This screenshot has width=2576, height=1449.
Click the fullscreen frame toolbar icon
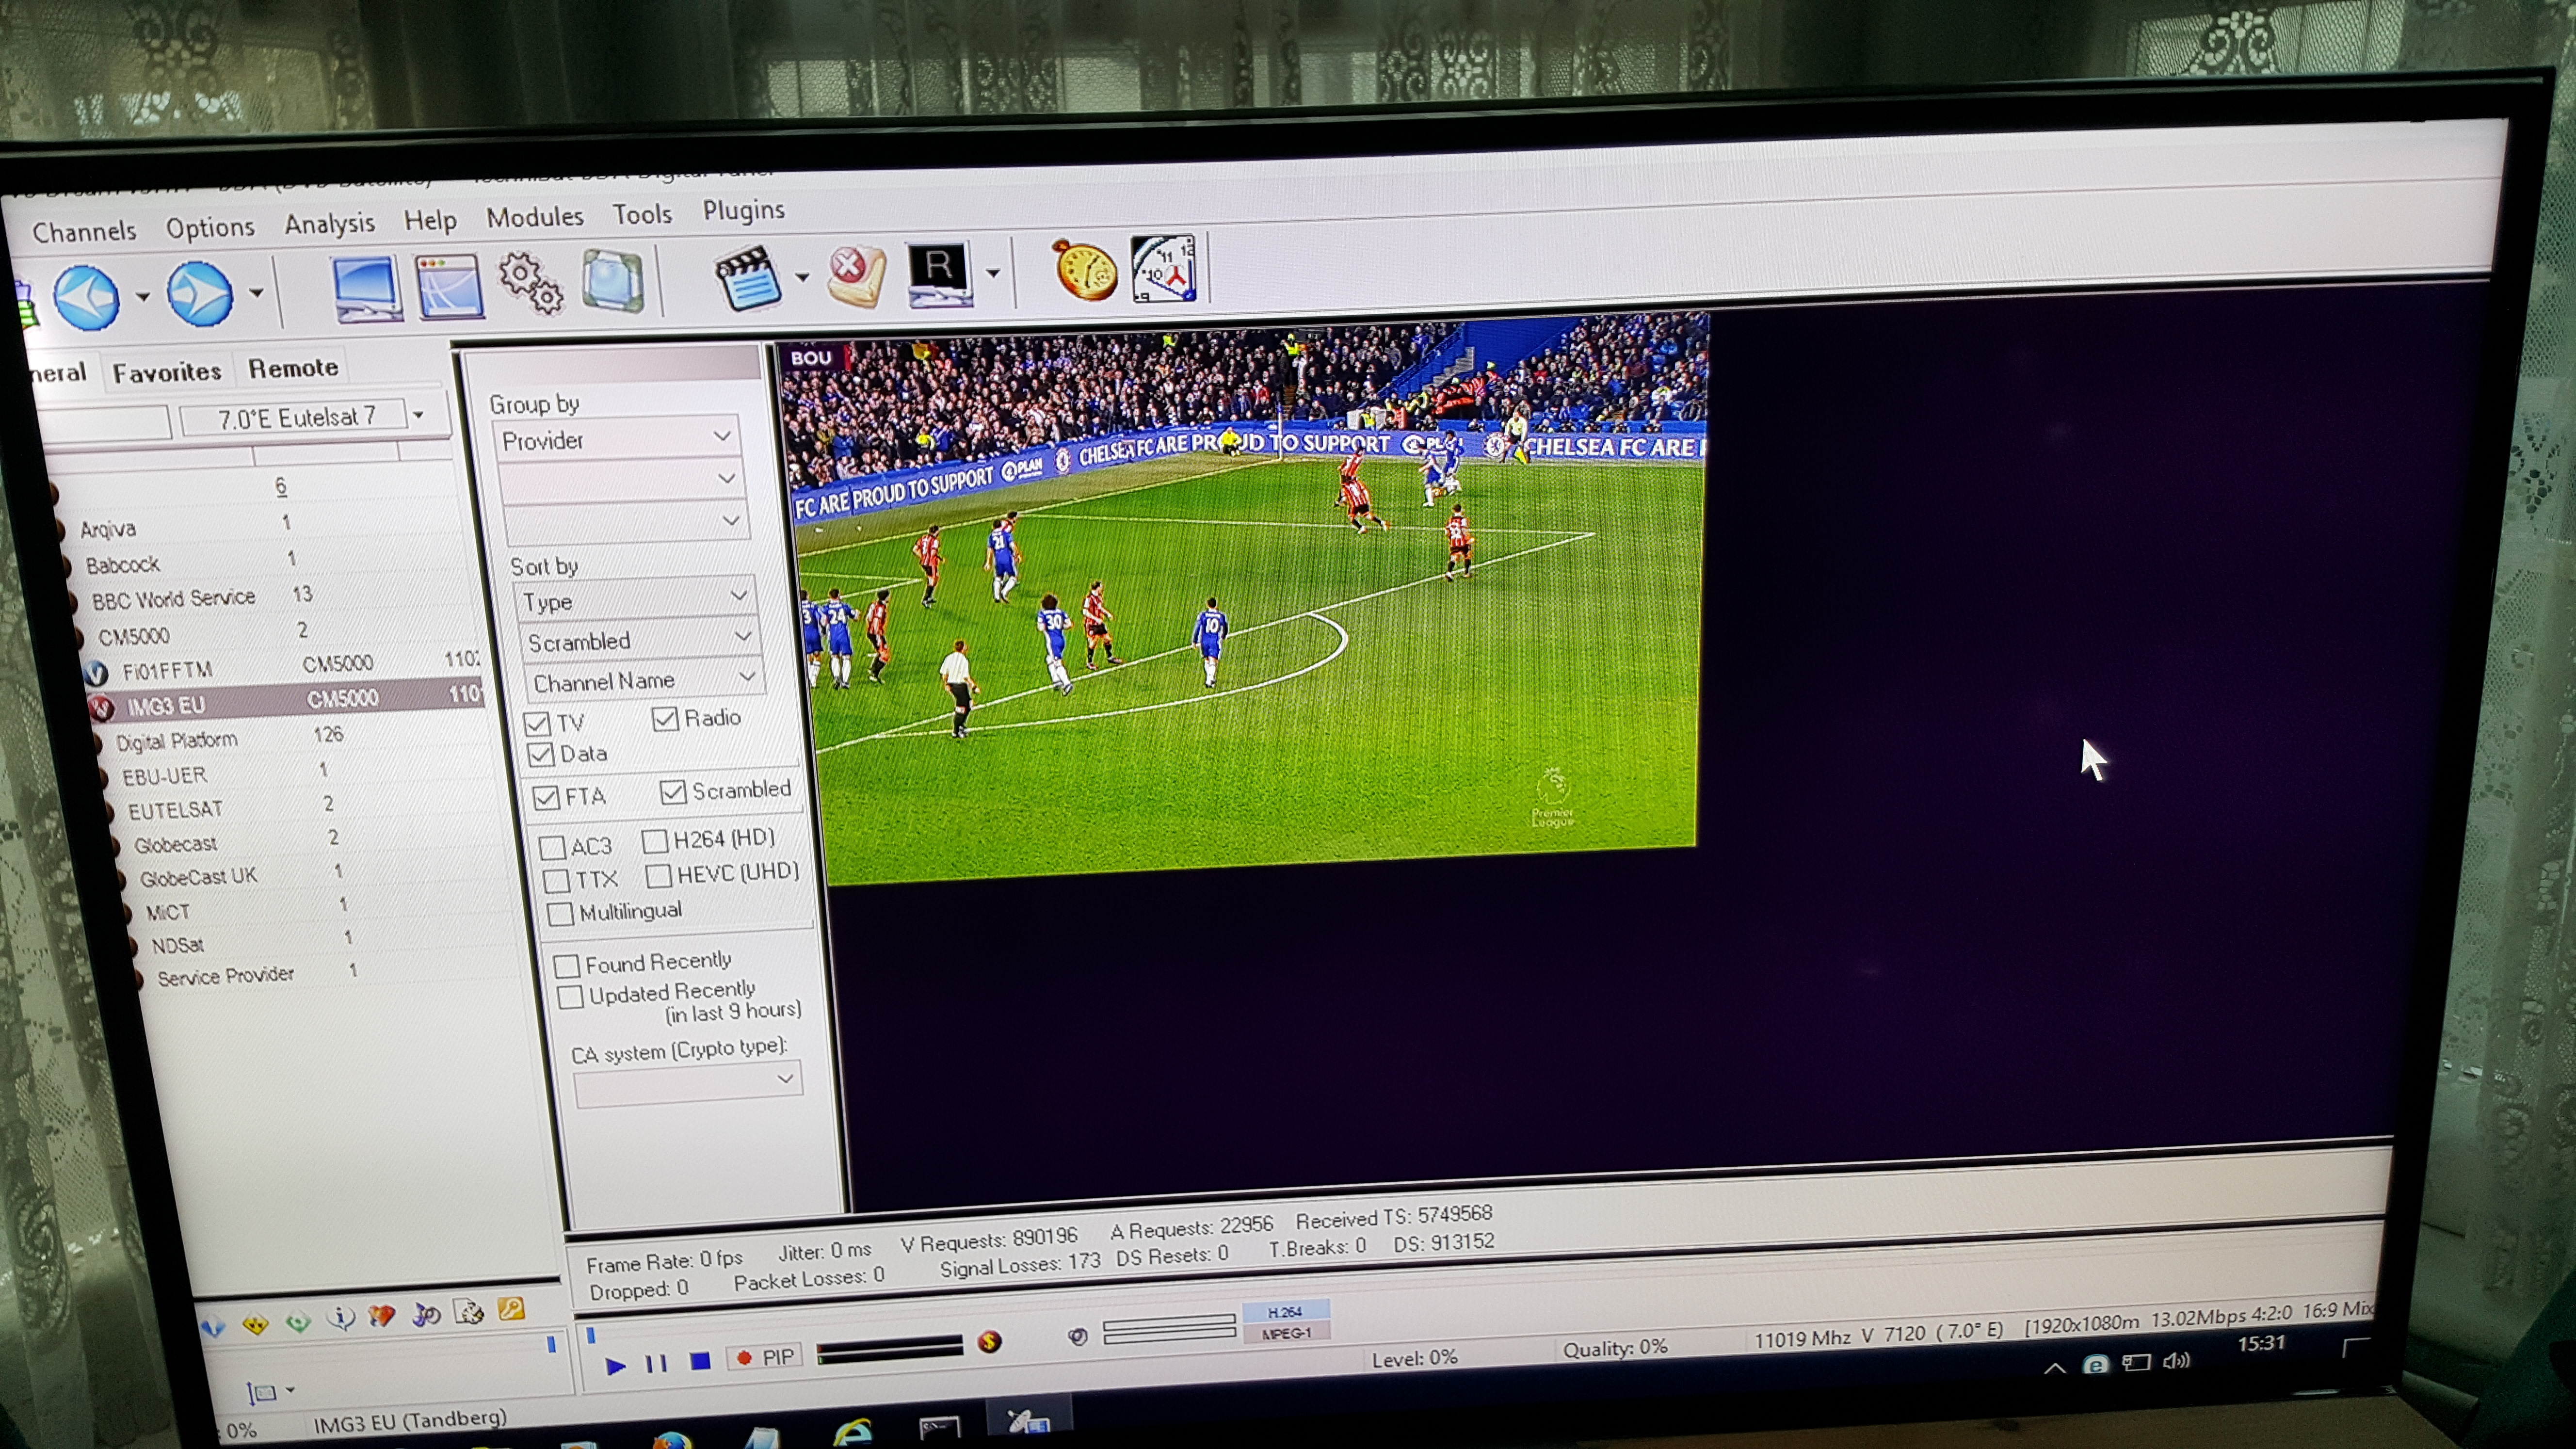click(612, 281)
